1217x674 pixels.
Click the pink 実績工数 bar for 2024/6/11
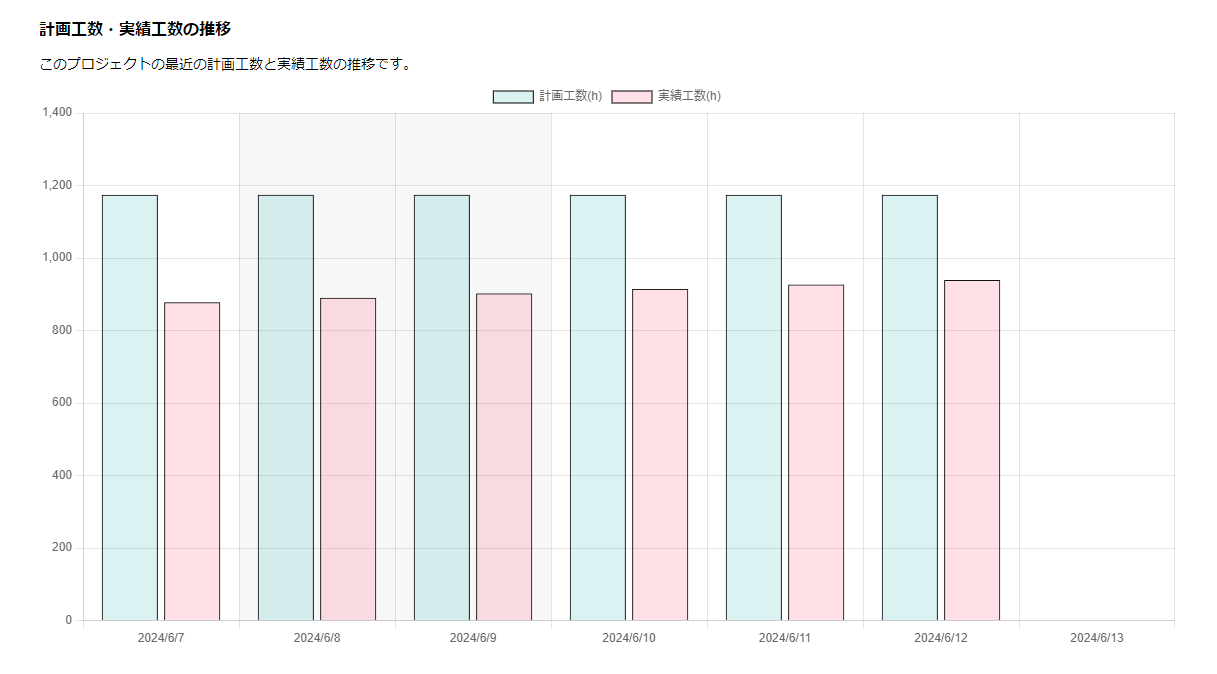pos(816,453)
